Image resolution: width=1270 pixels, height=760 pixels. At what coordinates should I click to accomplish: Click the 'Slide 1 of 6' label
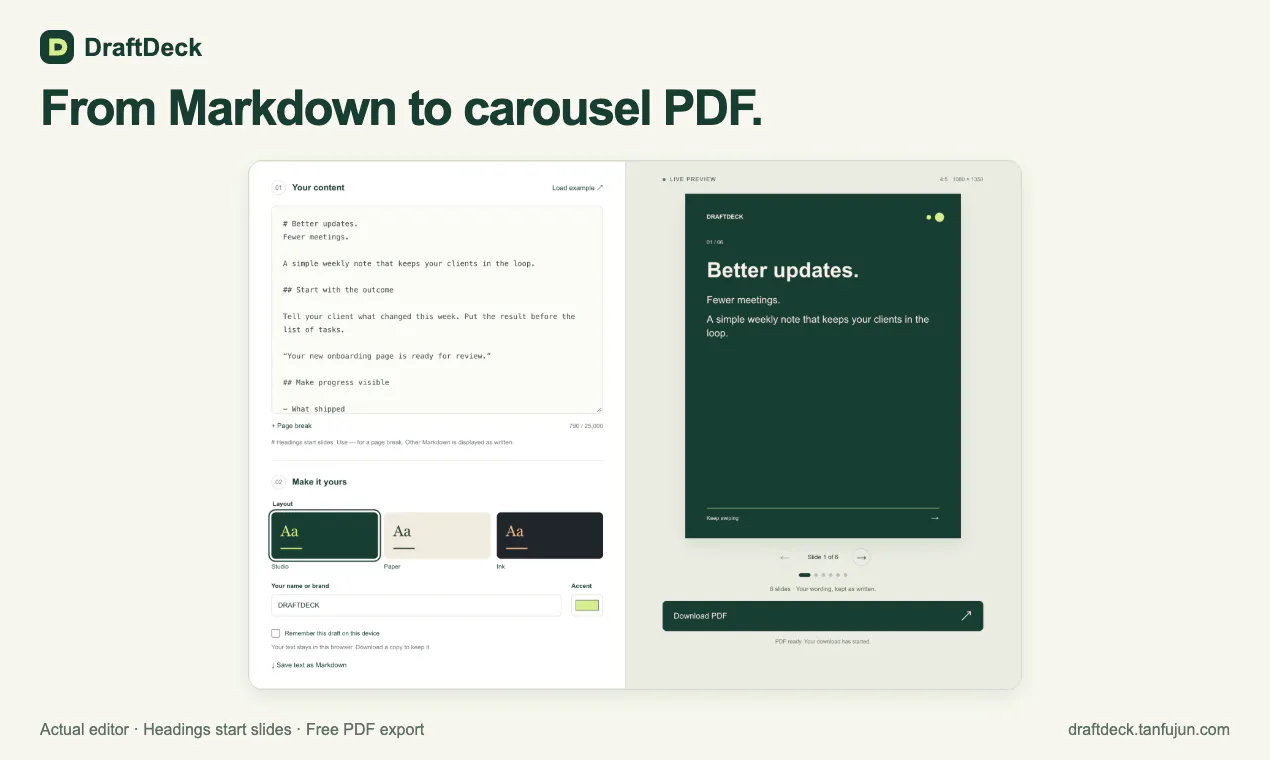pos(823,557)
